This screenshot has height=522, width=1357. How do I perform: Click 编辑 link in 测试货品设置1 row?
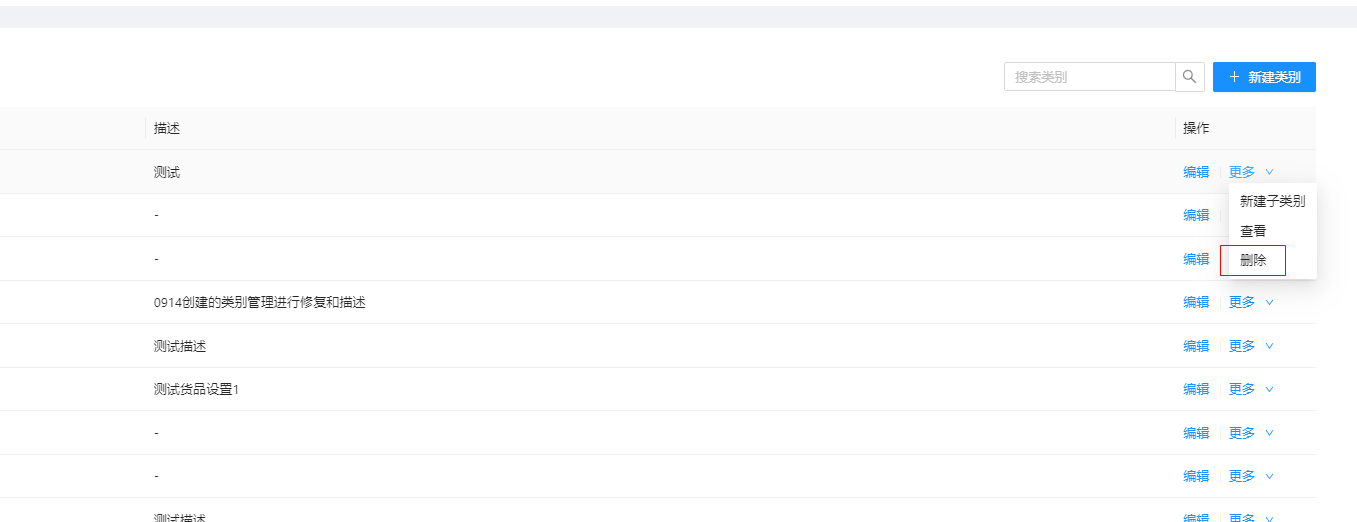click(x=1196, y=389)
